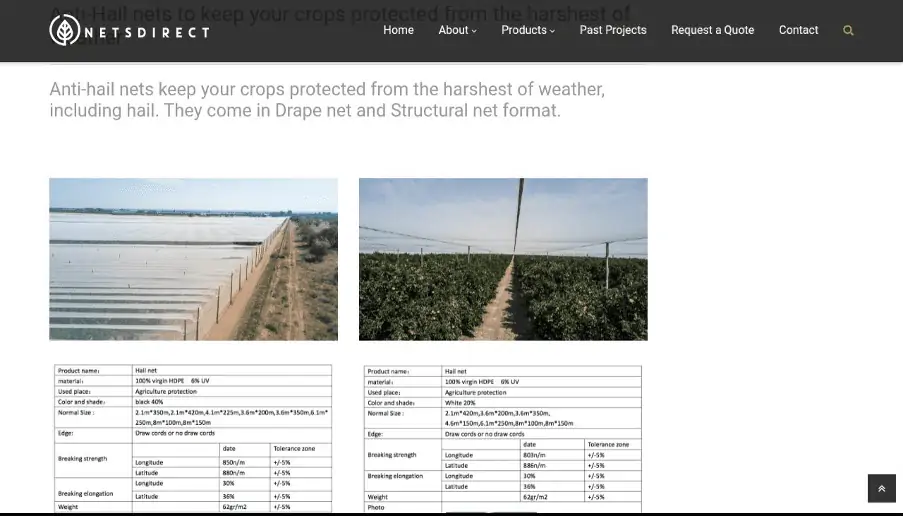Open the structural net orchard photo
The image size is (904, 516).
click(503, 259)
